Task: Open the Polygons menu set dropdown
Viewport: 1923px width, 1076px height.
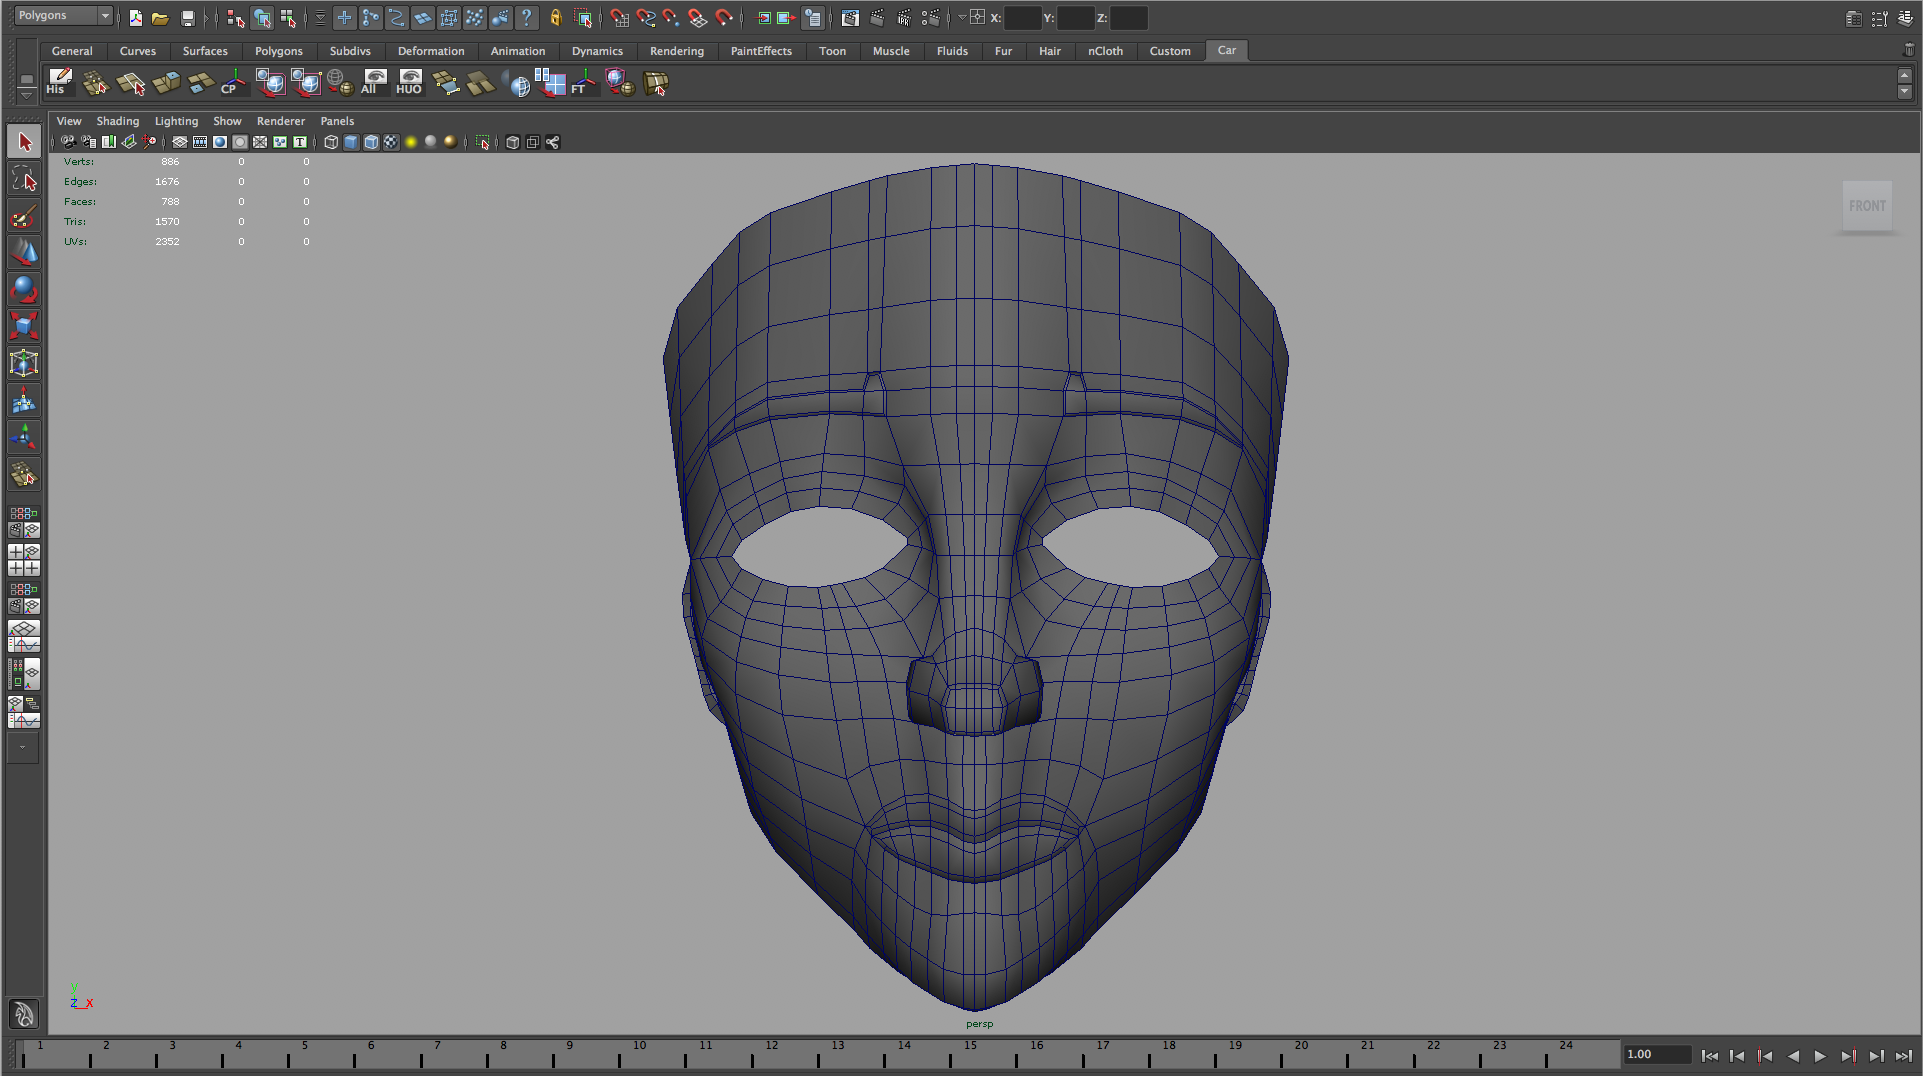Action: [104, 16]
